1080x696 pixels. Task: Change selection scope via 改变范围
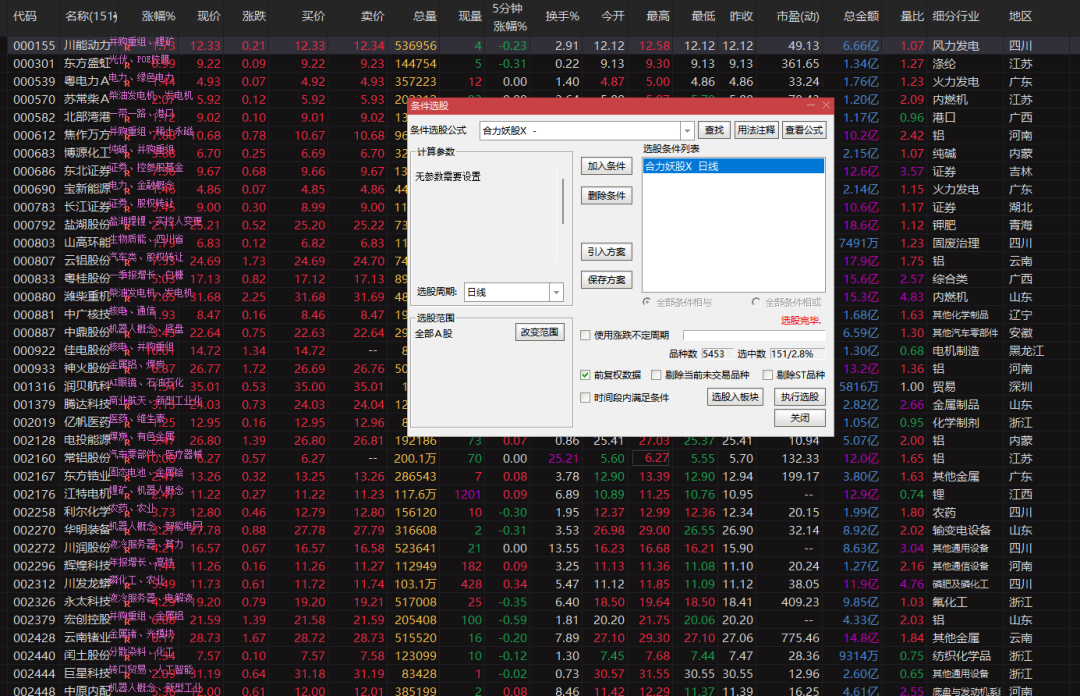[540, 332]
